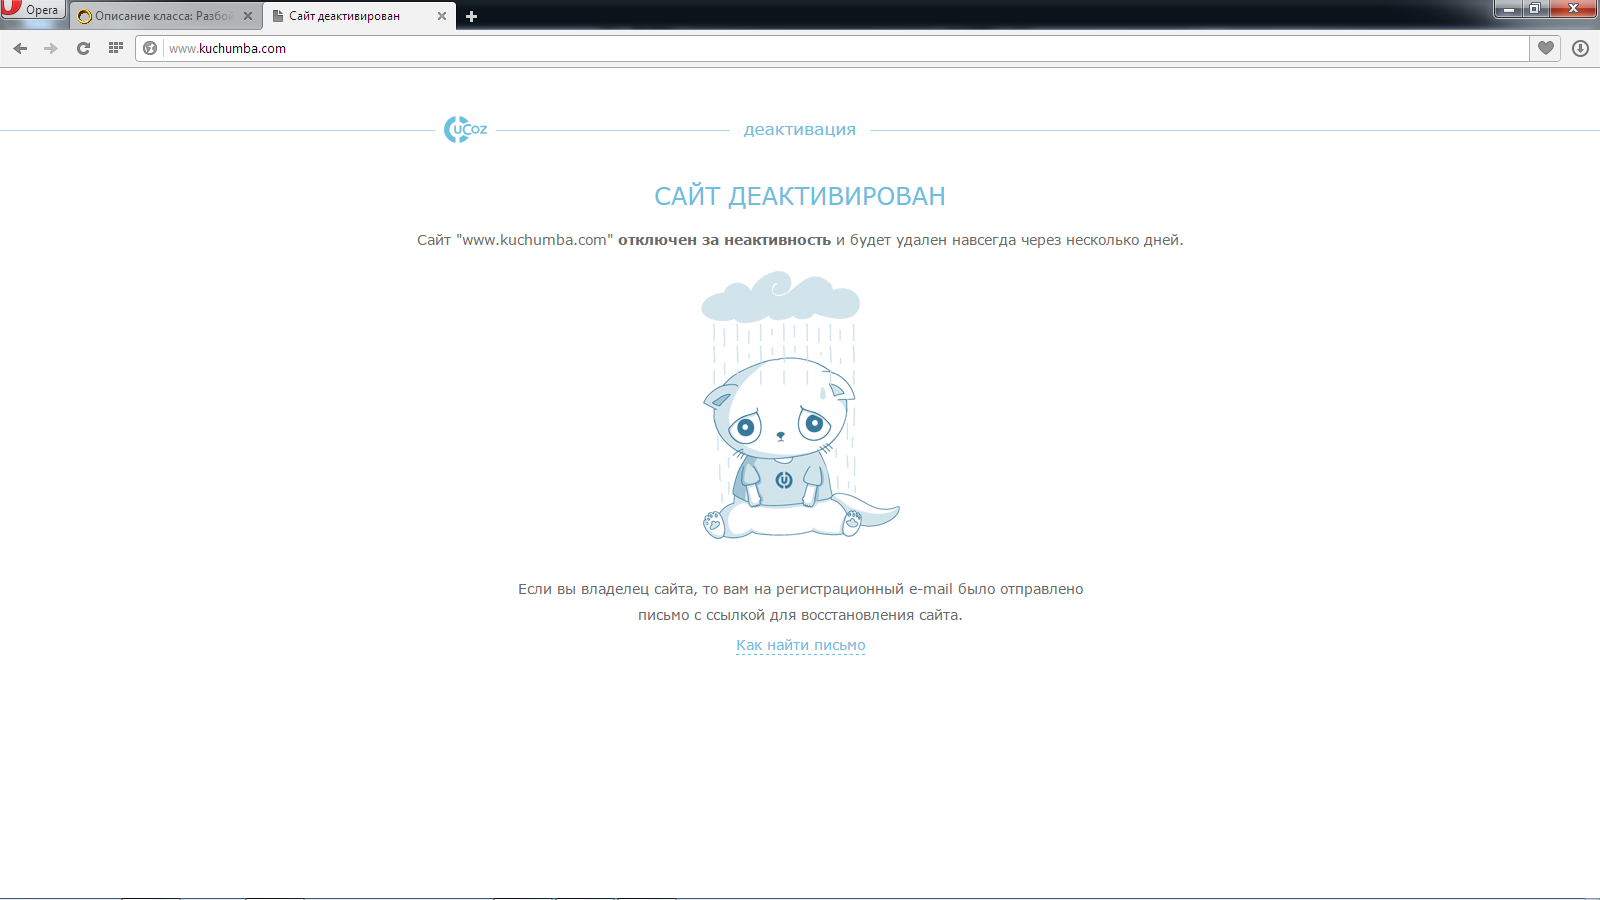Open the Как найти письмо link
This screenshot has width=1600, height=900.
801,645
